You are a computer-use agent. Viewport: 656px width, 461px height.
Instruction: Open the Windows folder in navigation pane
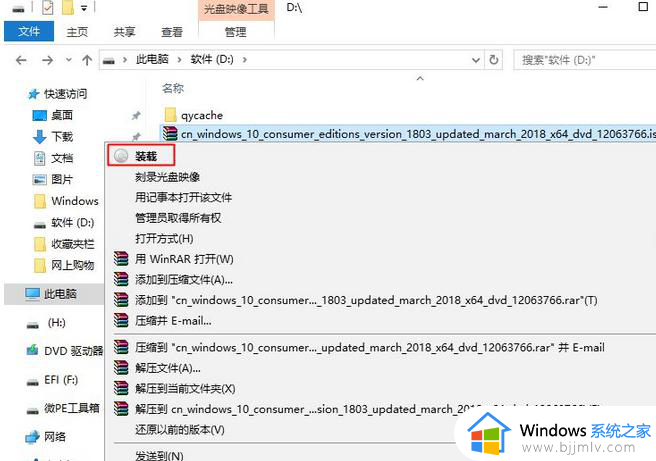coord(75,201)
